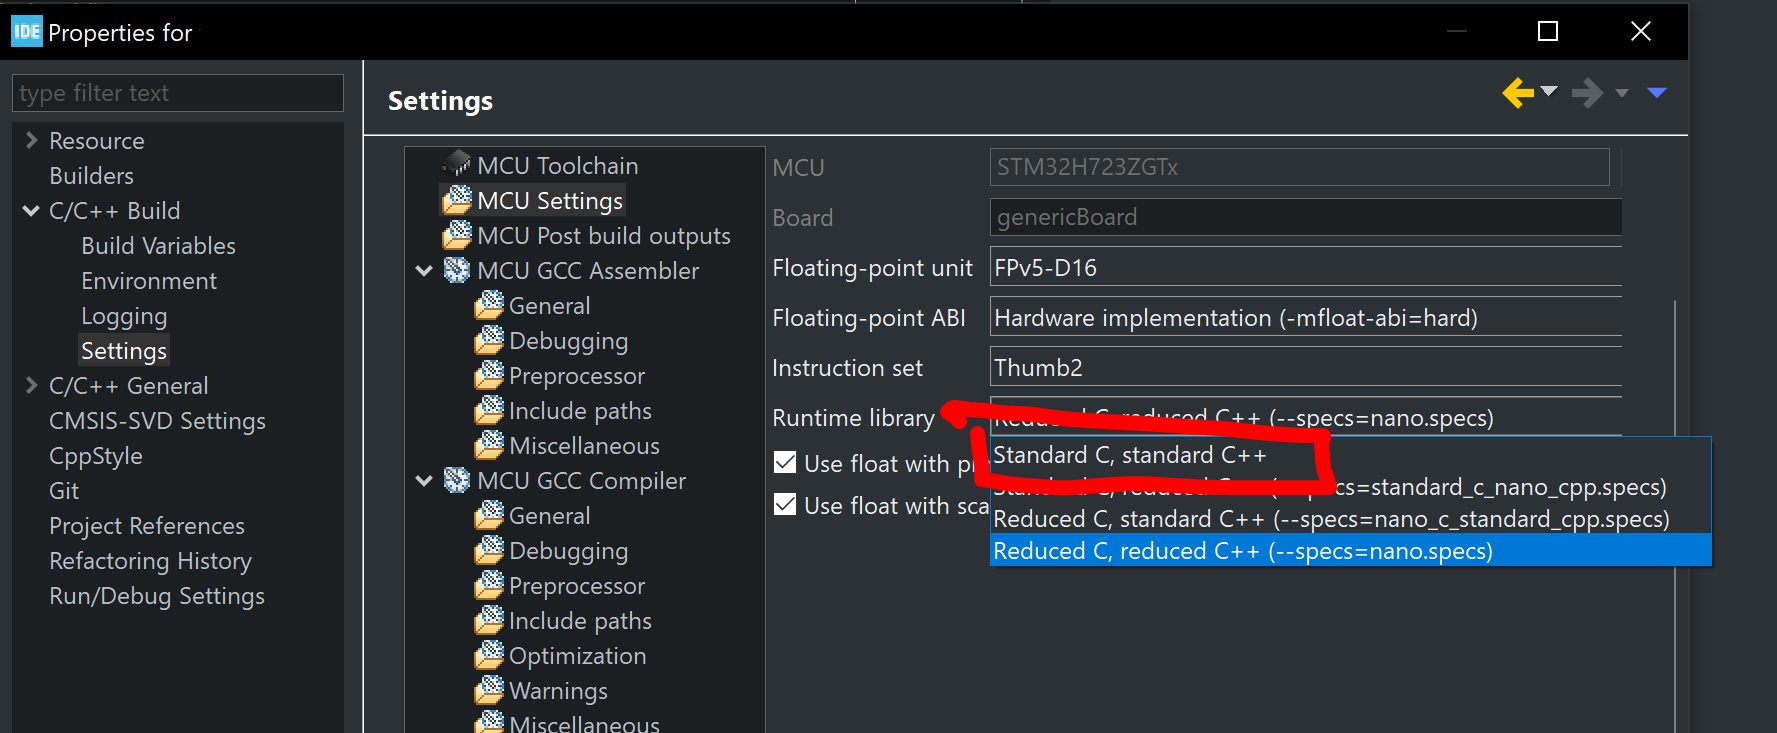Click the MCU Settings tool icon
The image size is (1777, 733).
coord(457,200)
